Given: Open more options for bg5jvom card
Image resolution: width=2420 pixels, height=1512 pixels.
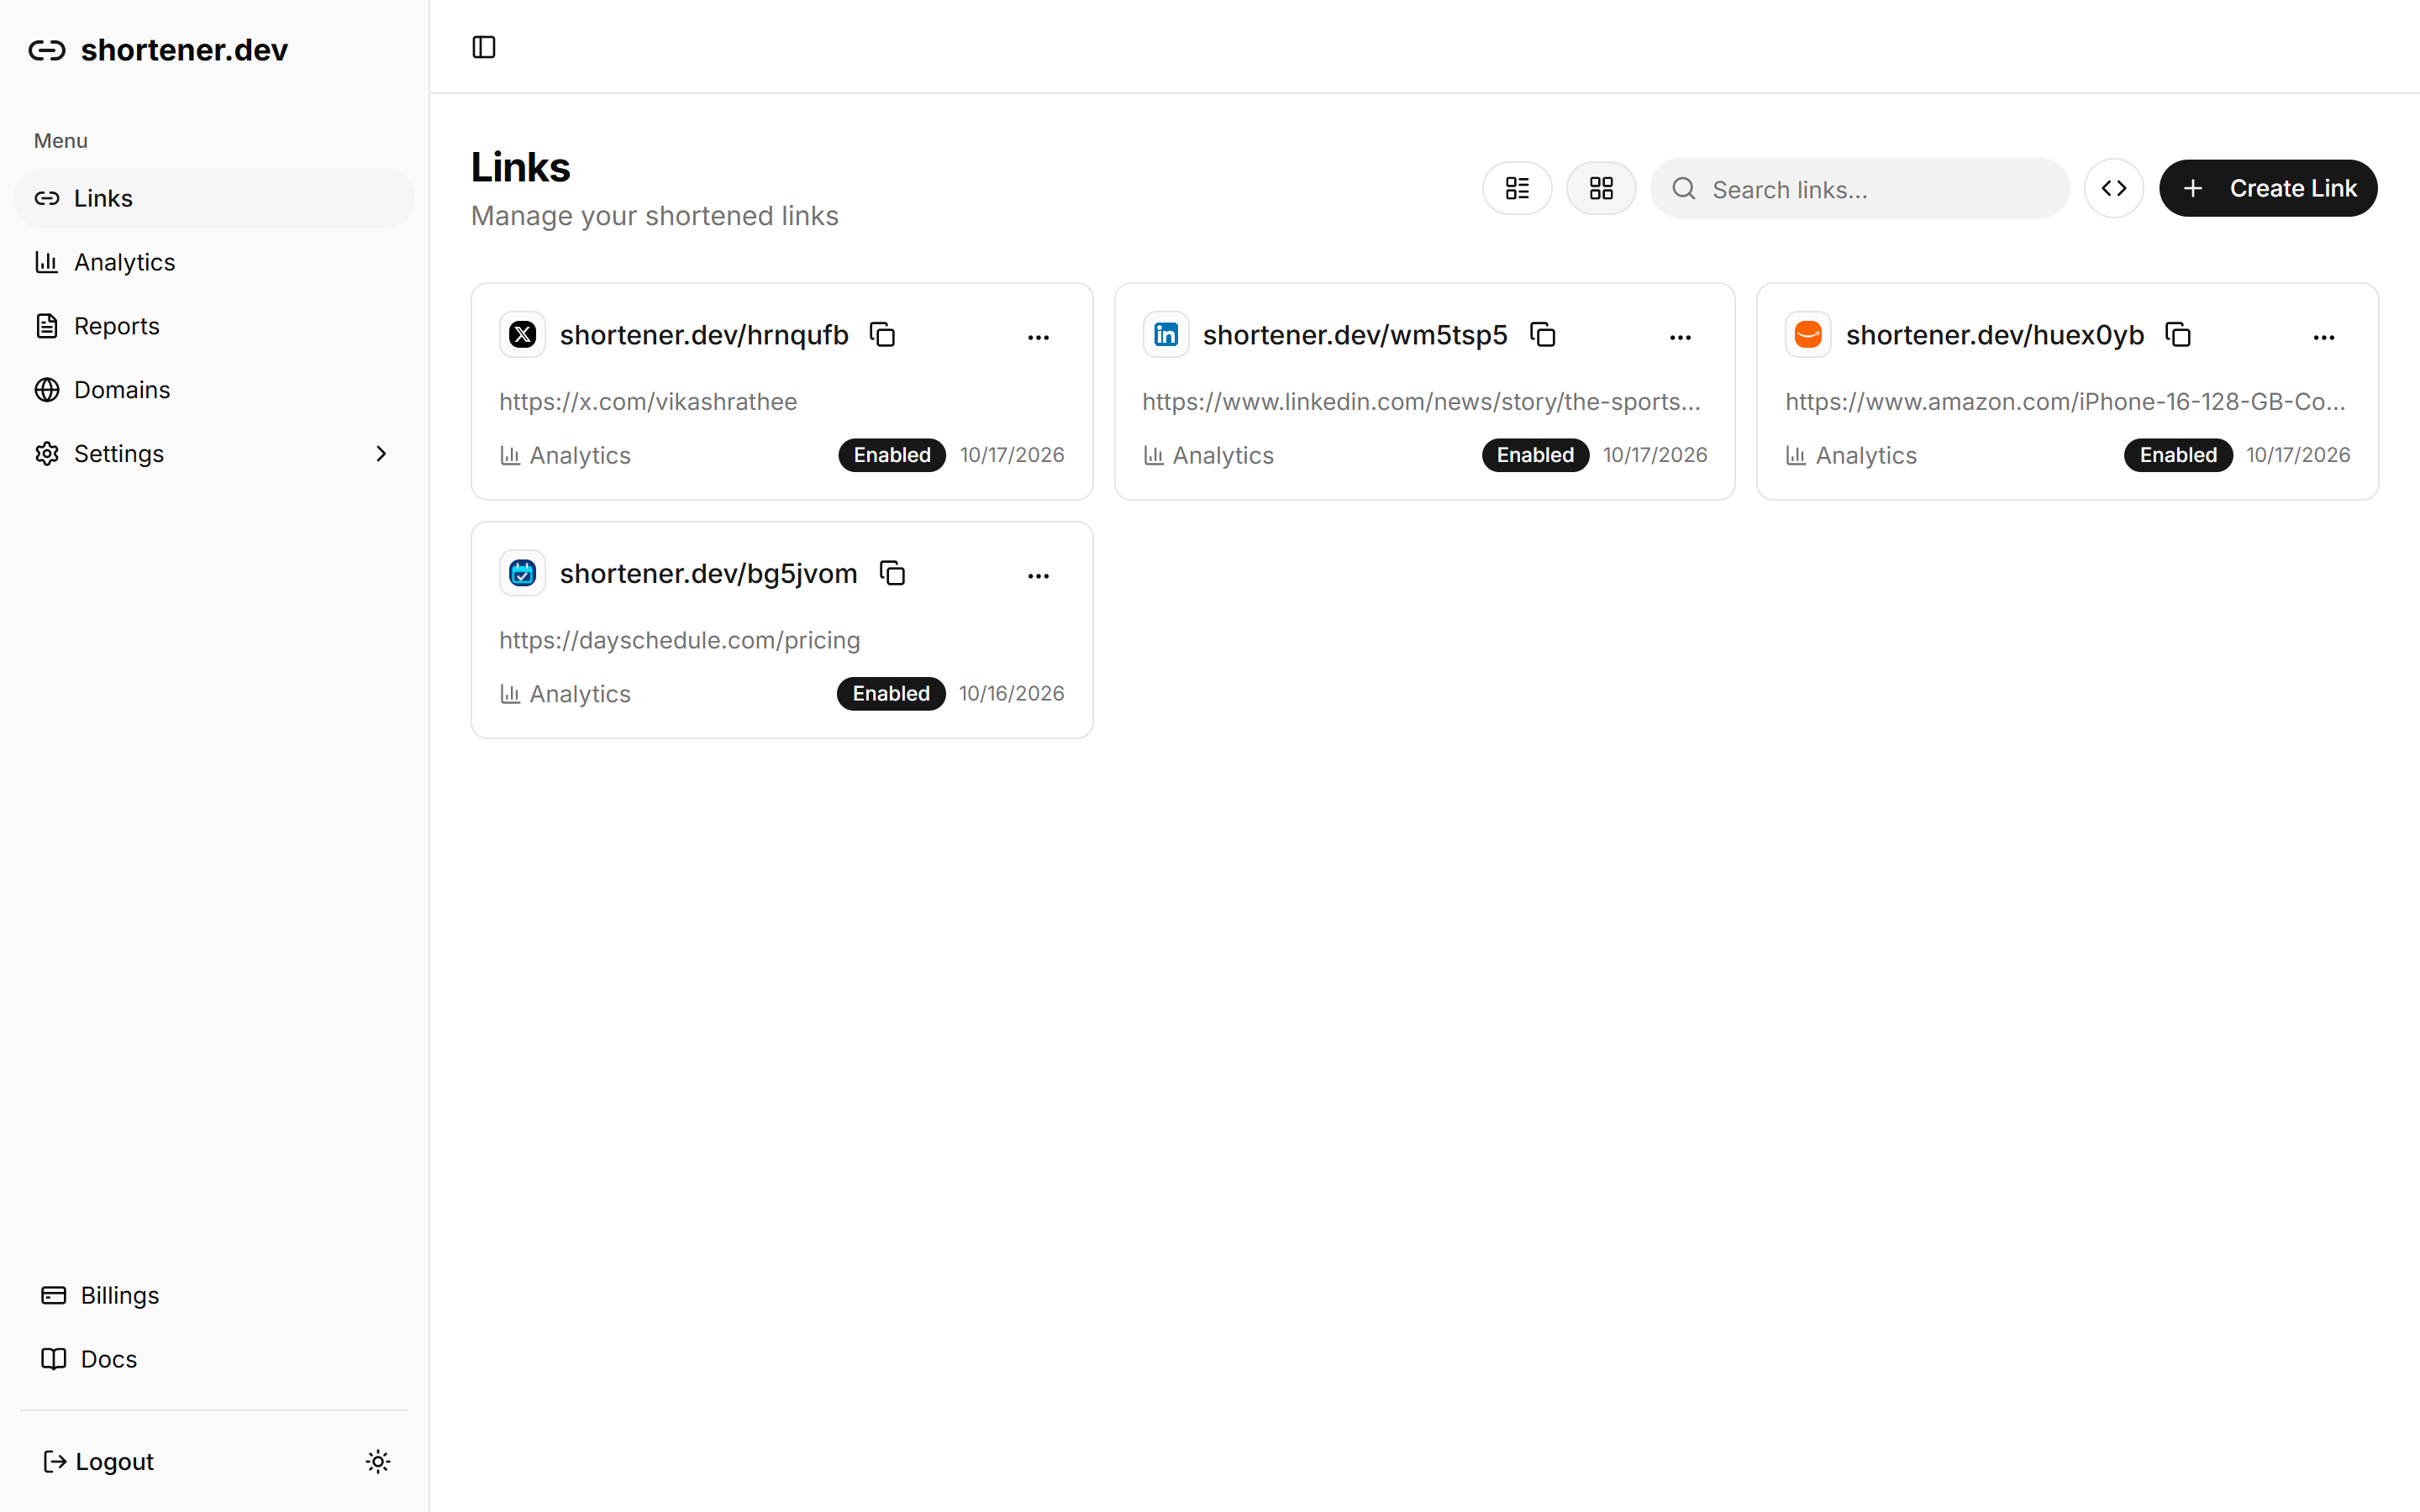Looking at the screenshot, I should (1038, 576).
